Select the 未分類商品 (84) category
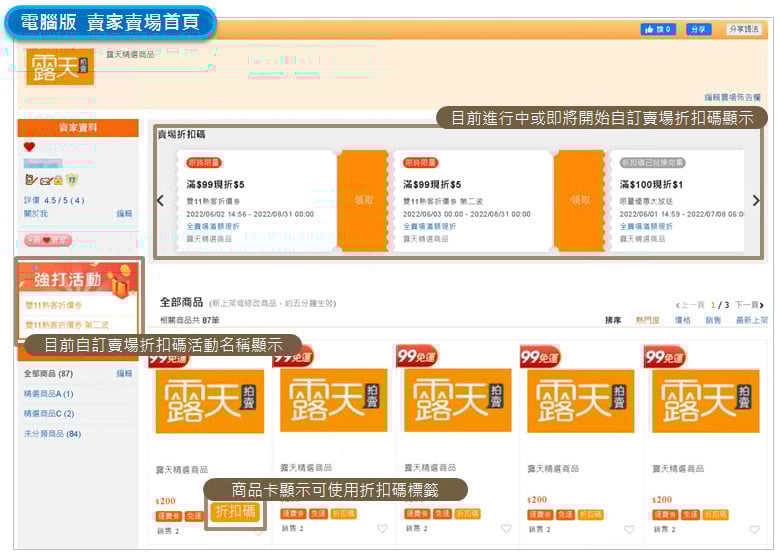780x555 pixels. [52, 434]
